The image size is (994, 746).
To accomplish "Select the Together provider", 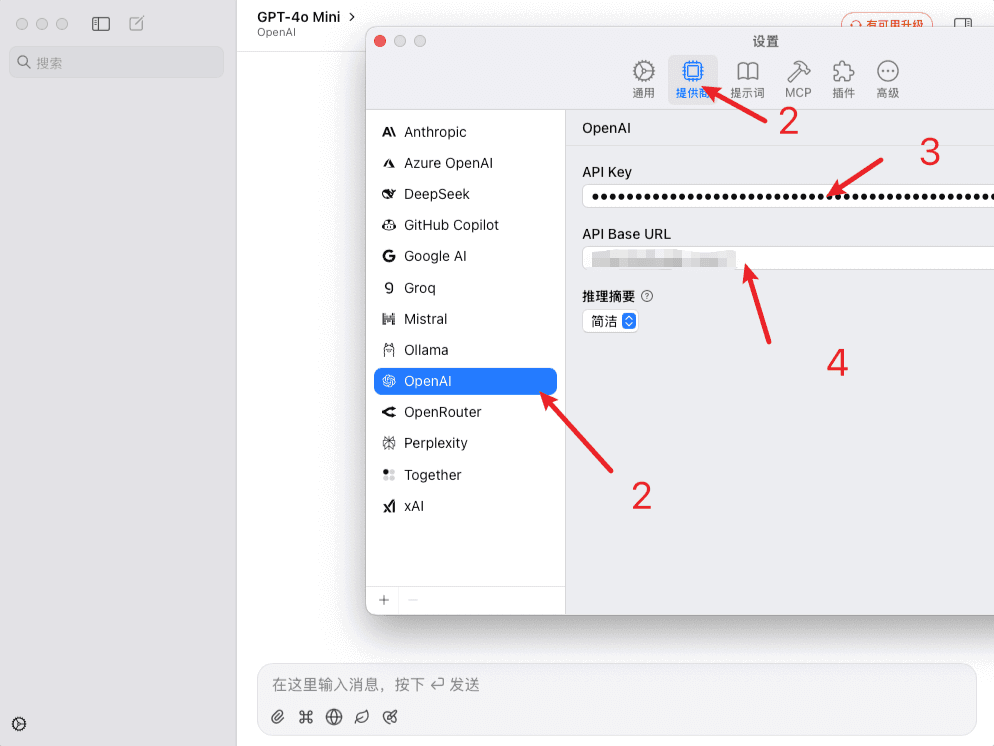I will [x=465, y=475].
